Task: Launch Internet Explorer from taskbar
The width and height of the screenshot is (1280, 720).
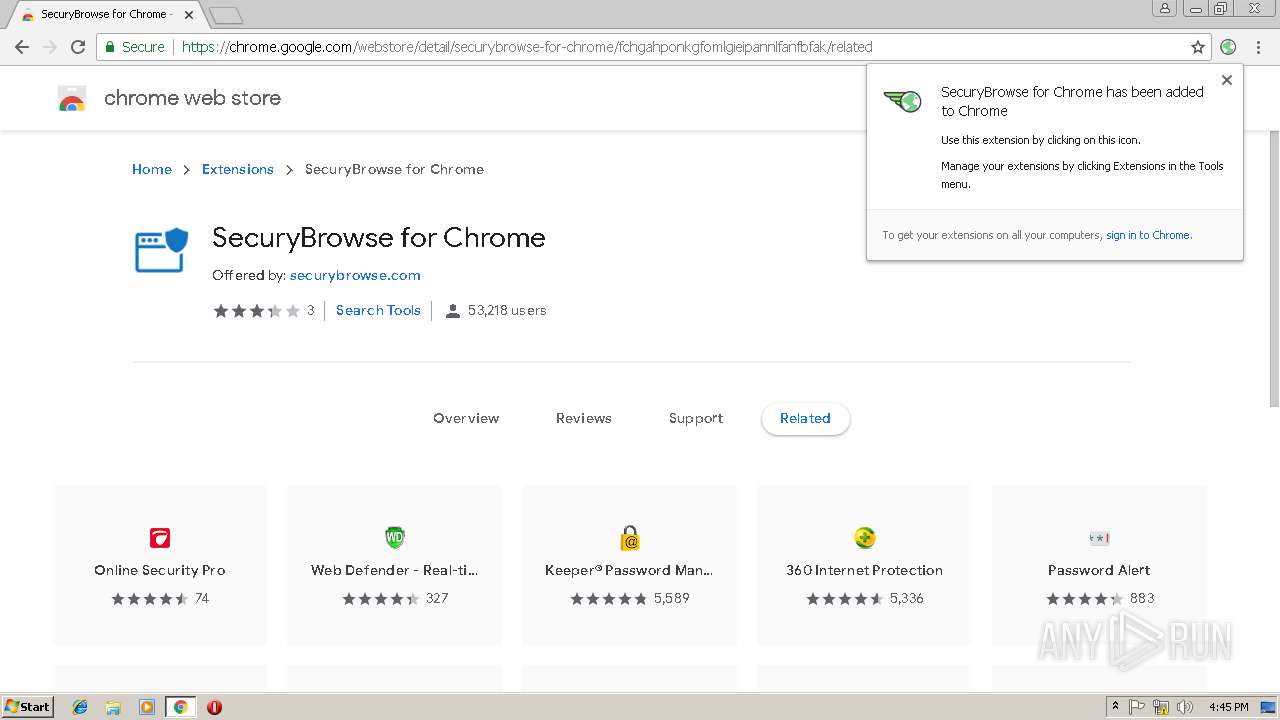Action: pyautogui.click(x=80, y=707)
